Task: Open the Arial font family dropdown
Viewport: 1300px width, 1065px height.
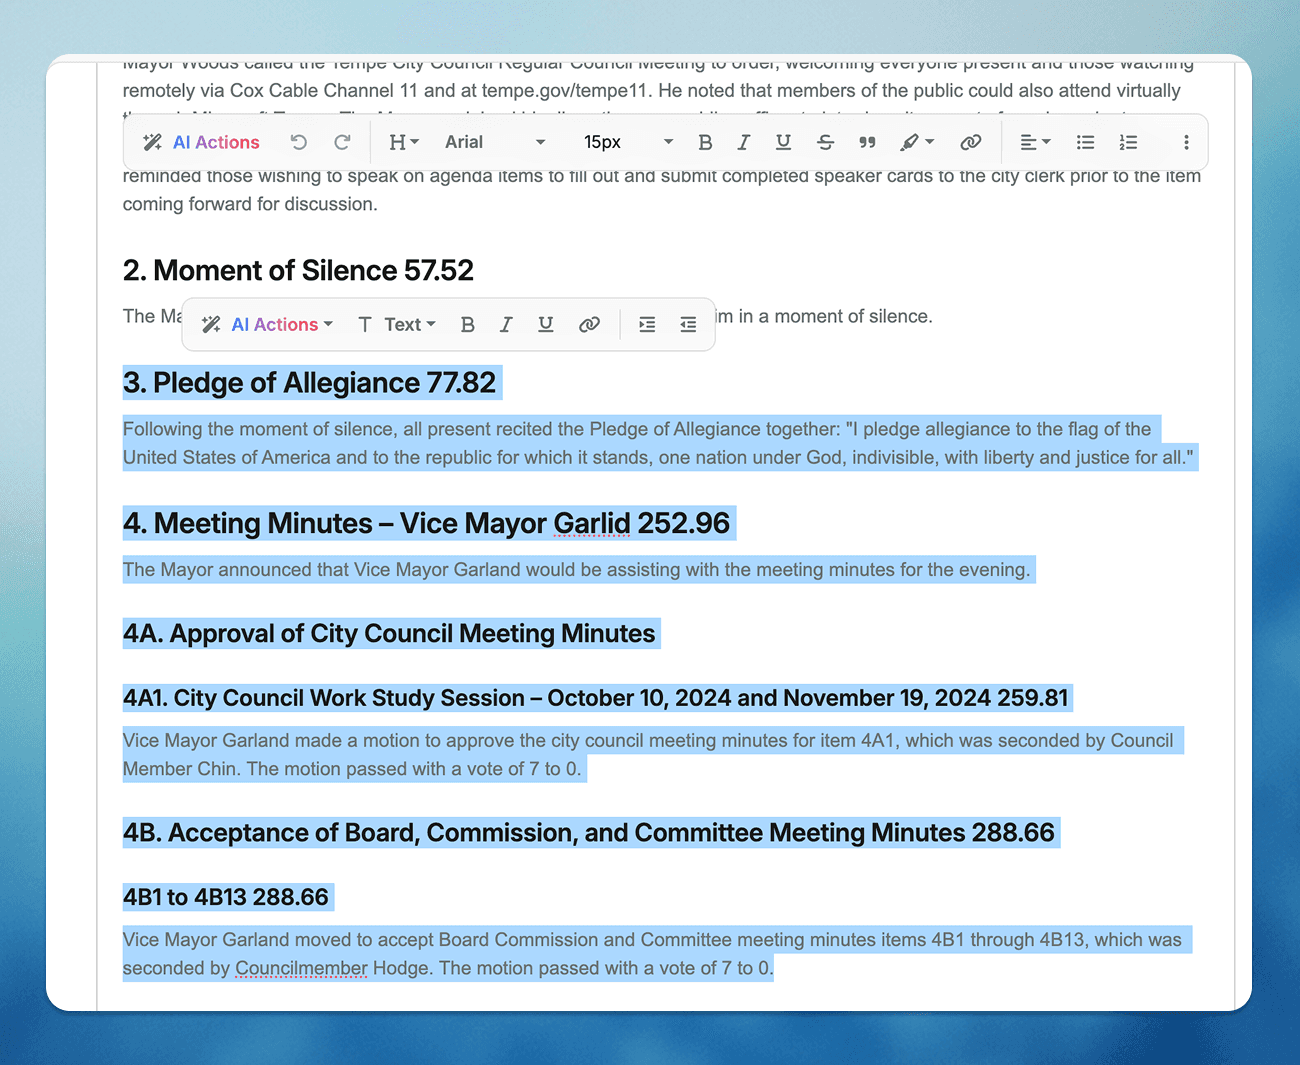Action: [495, 142]
